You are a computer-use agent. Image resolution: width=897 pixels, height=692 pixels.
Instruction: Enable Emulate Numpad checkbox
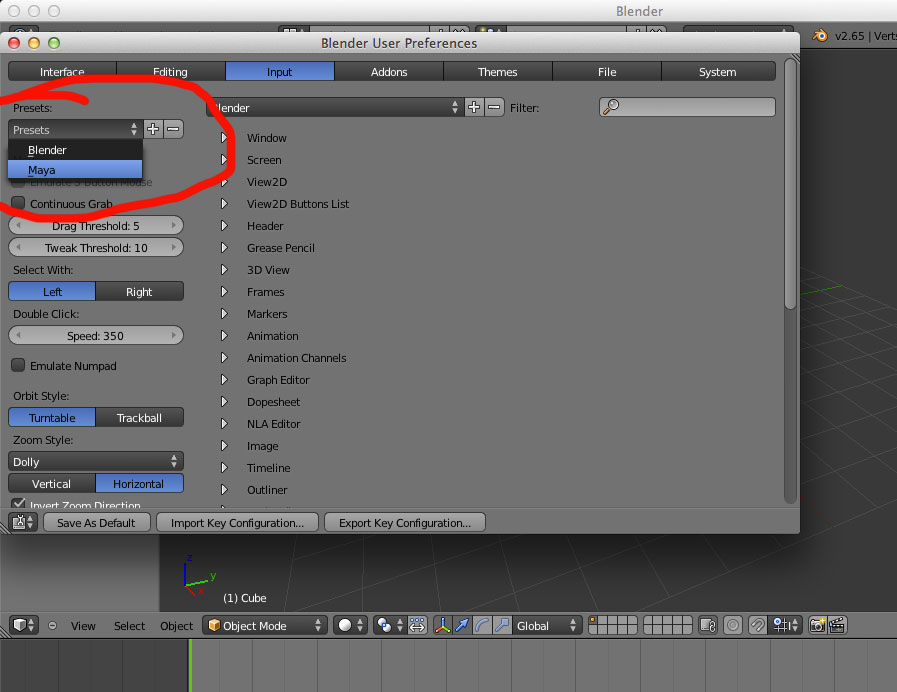18,365
